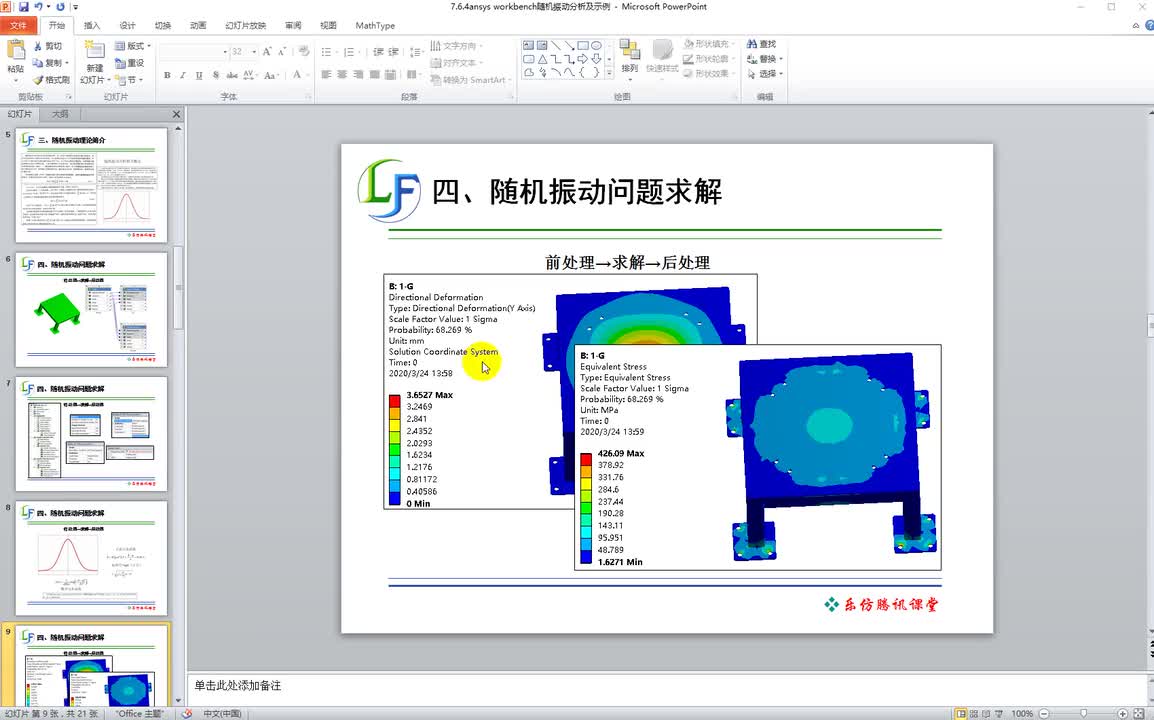Switch to the Outline pane tab
The image size is (1154, 720).
60,114
